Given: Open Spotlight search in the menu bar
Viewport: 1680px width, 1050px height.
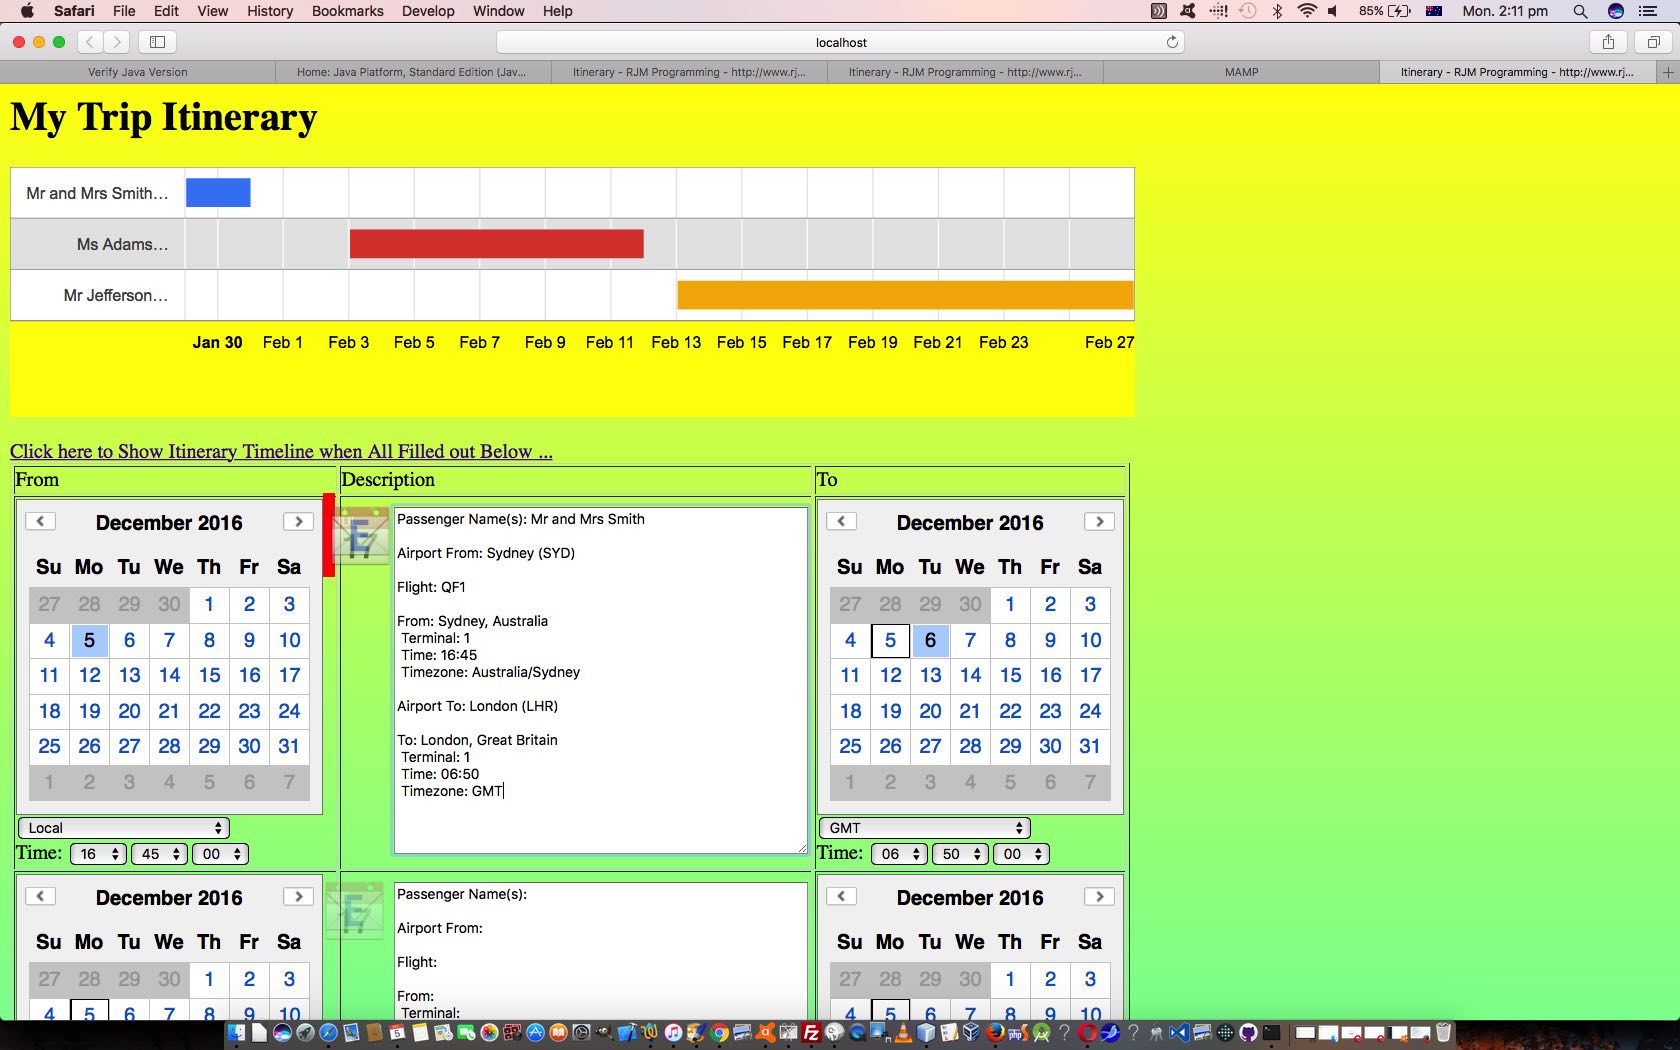Looking at the screenshot, I should tap(1580, 11).
